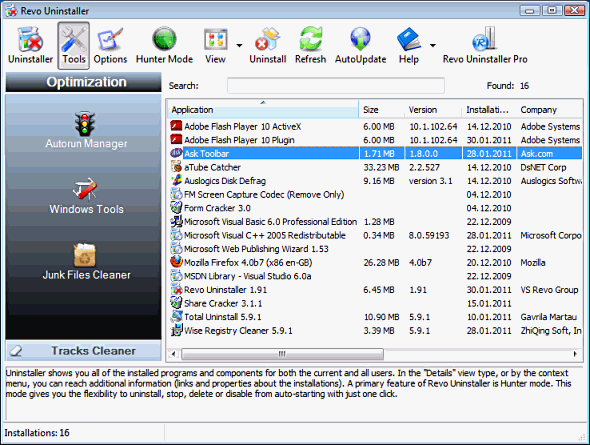Click Wise Registry Cleaner row icon
Screen dimensions: 590x445
coord(176,330)
